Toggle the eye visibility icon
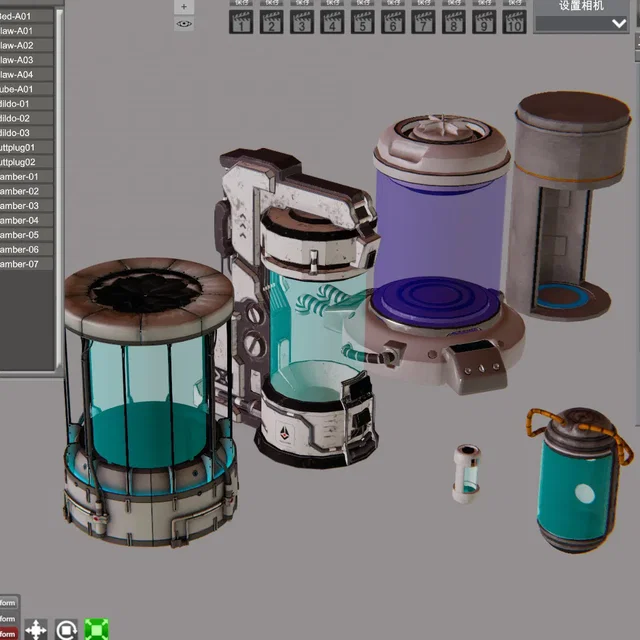640x640 pixels. 184,24
